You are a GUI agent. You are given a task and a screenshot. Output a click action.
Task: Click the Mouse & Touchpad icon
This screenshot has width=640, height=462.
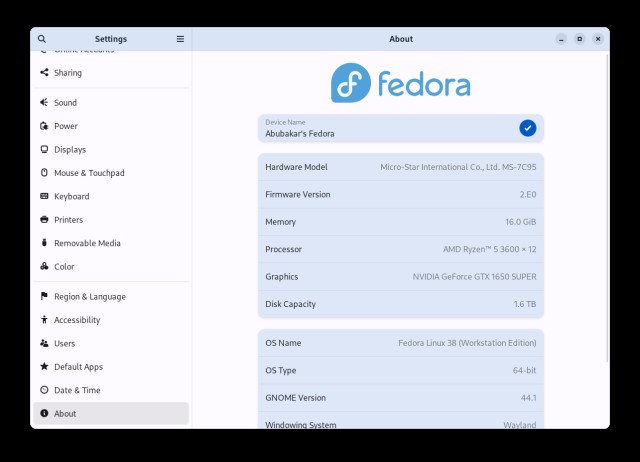(x=44, y=173)
